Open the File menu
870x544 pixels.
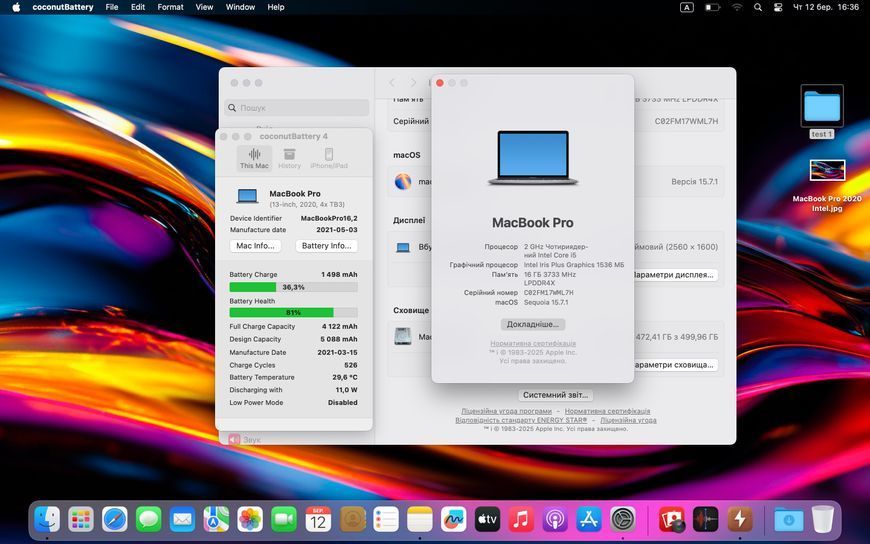pyautogui.click(x=112, y=7)
